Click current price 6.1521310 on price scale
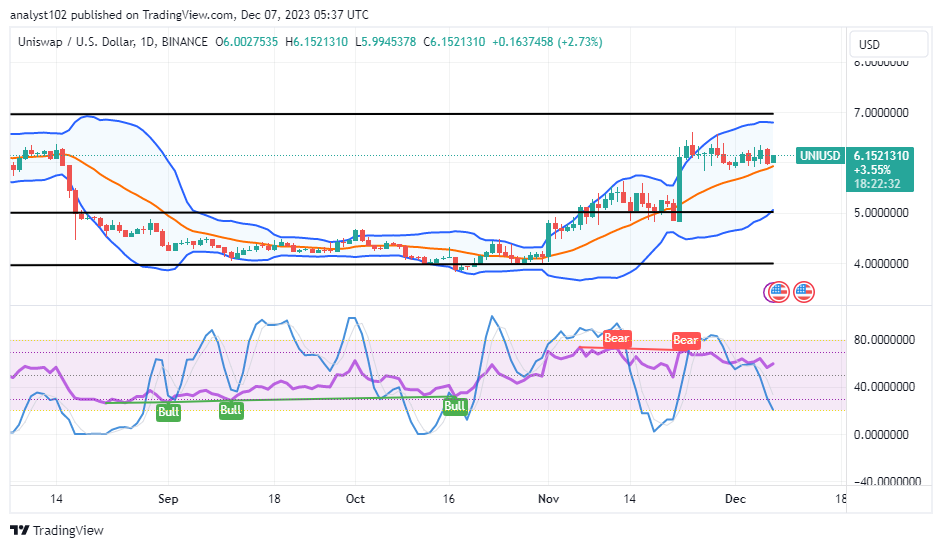This screenshot has width=942, height=548. pyautogui.click(x=881, y=156)
